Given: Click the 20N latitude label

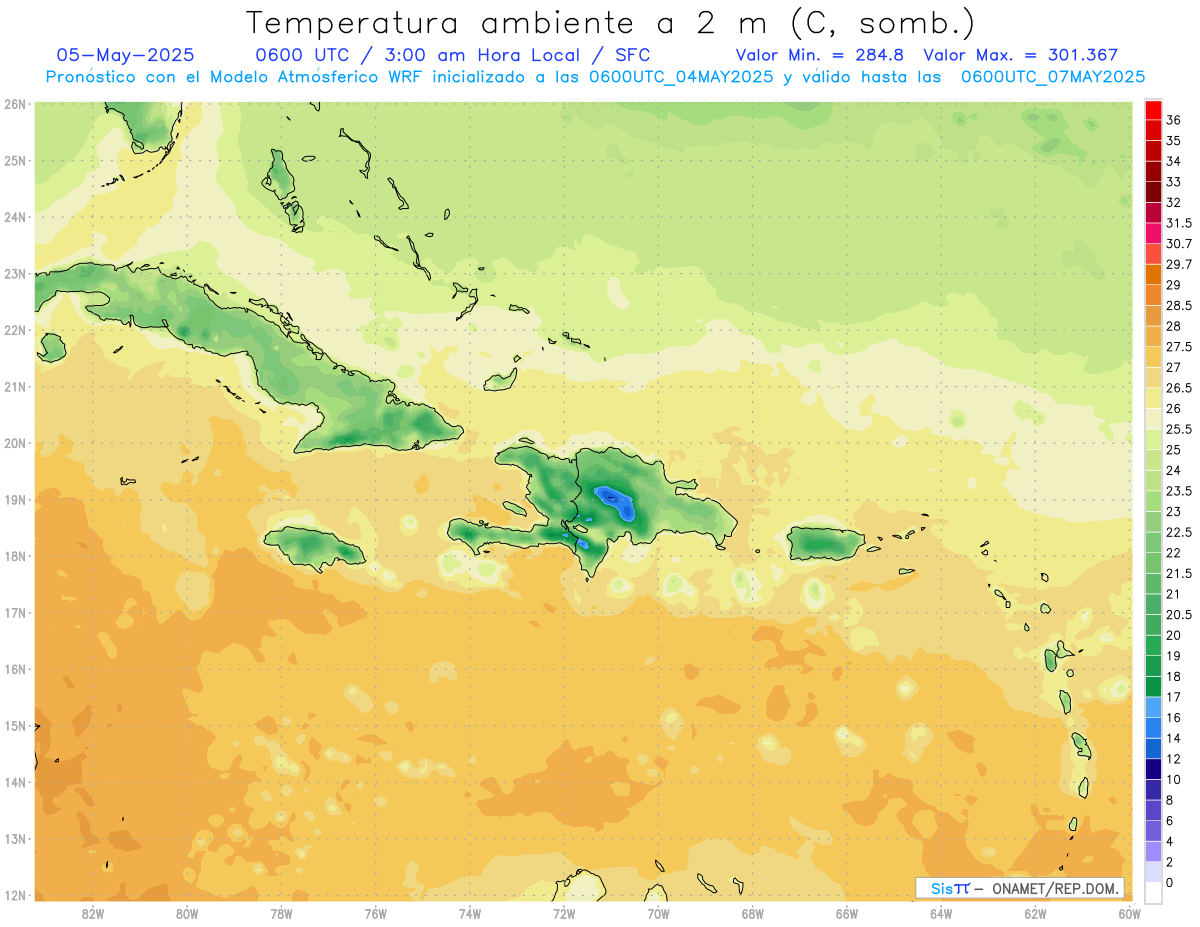Looking at the screenshot, I should pyautogui.click(x=15, y=443).
